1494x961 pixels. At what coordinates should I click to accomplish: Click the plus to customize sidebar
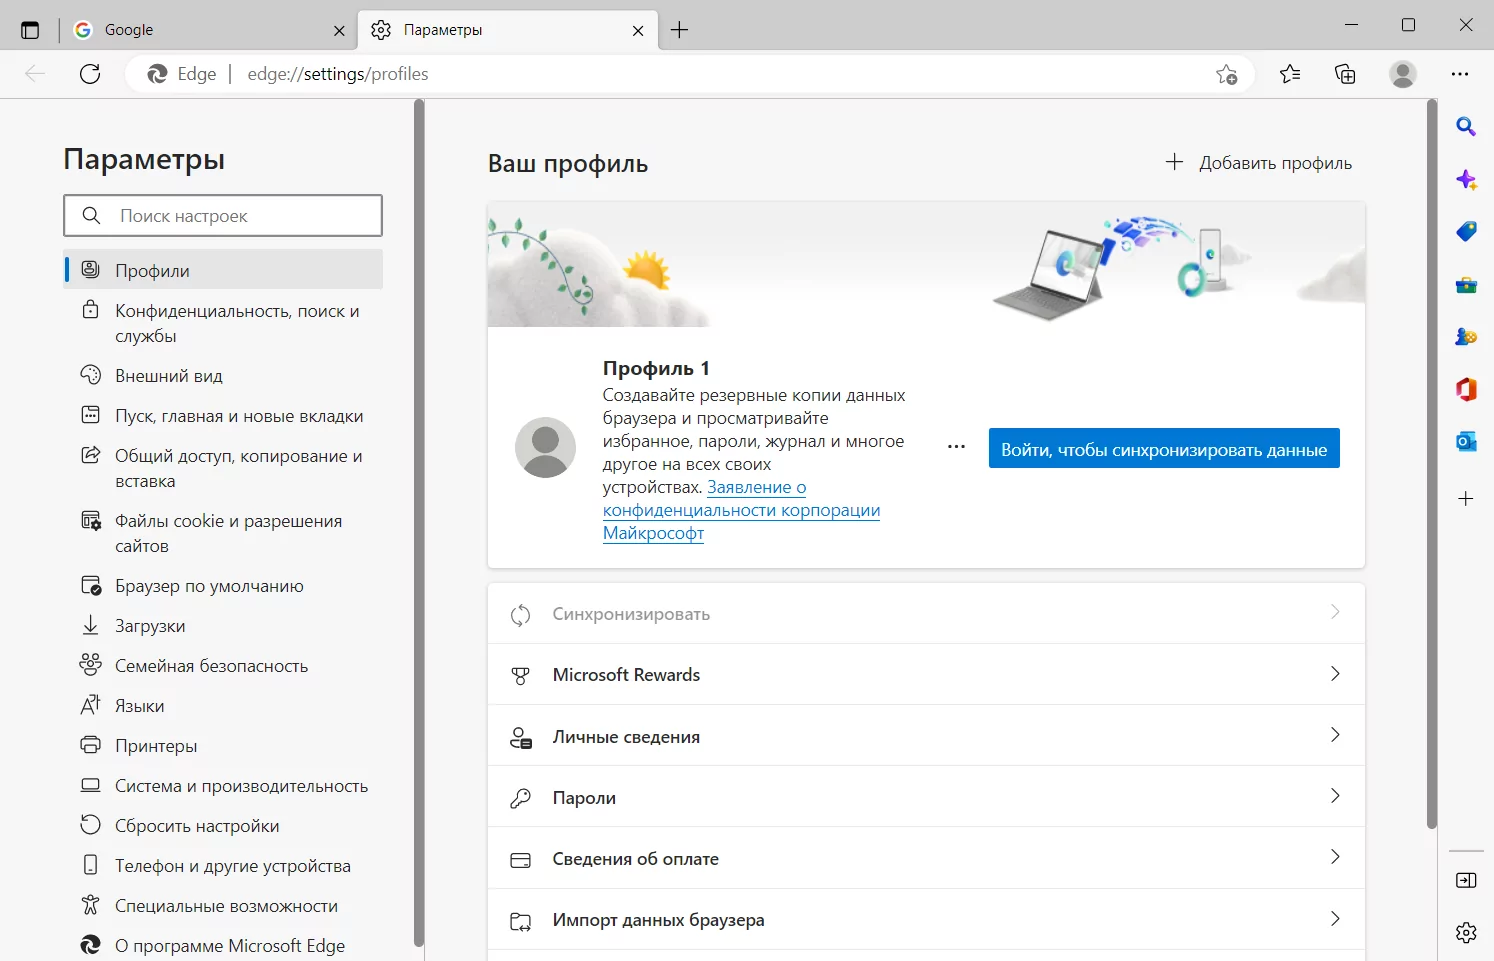coord(1466,498)
